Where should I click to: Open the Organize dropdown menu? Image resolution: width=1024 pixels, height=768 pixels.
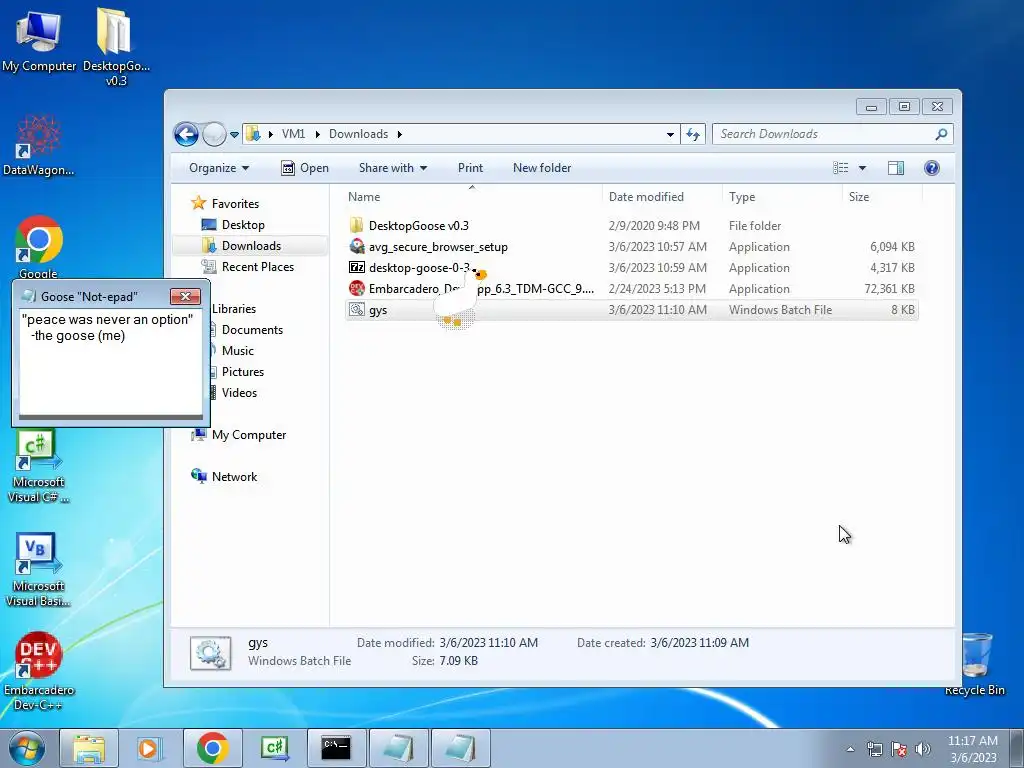pyautogui.click(x=219, y=168)
